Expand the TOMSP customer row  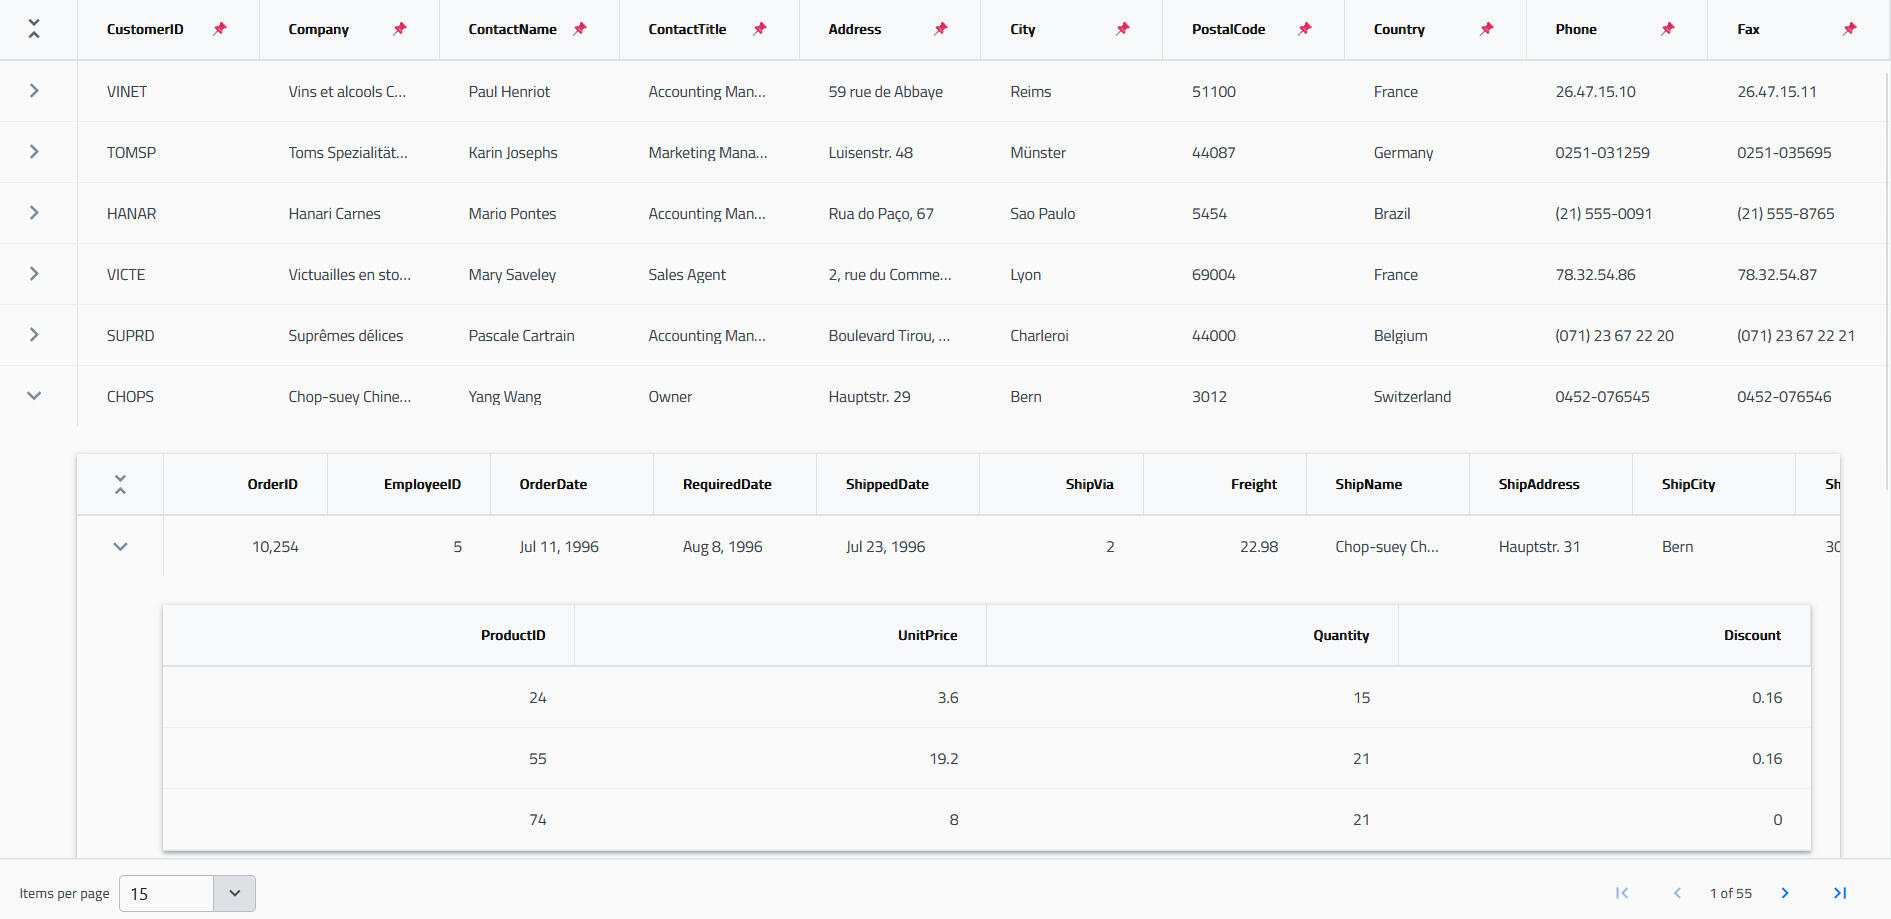point(34,152)
